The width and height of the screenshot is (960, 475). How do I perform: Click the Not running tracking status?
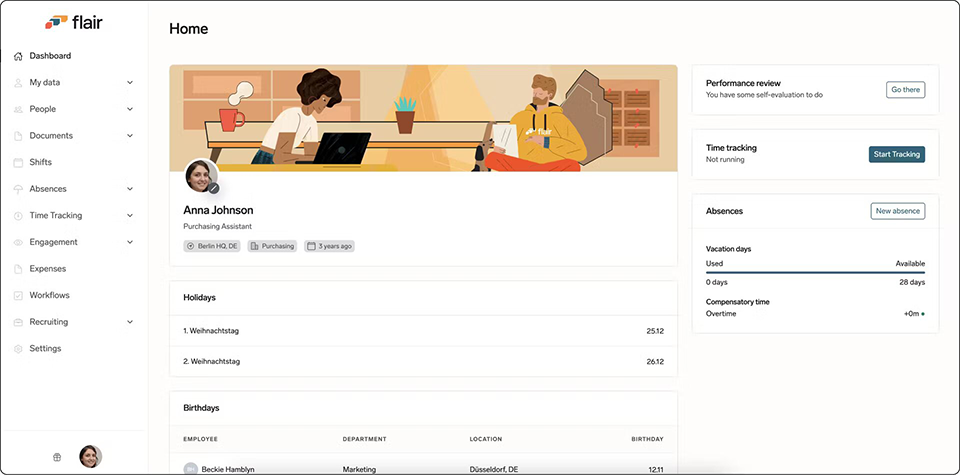725,160
